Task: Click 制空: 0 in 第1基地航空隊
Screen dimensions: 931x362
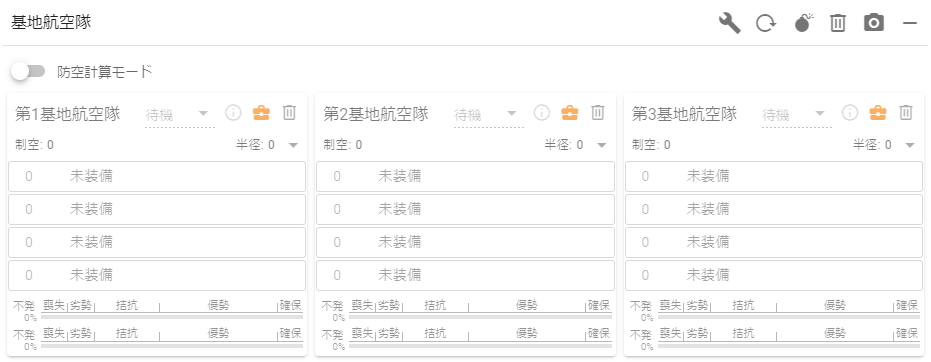Action: coord(34,145)
